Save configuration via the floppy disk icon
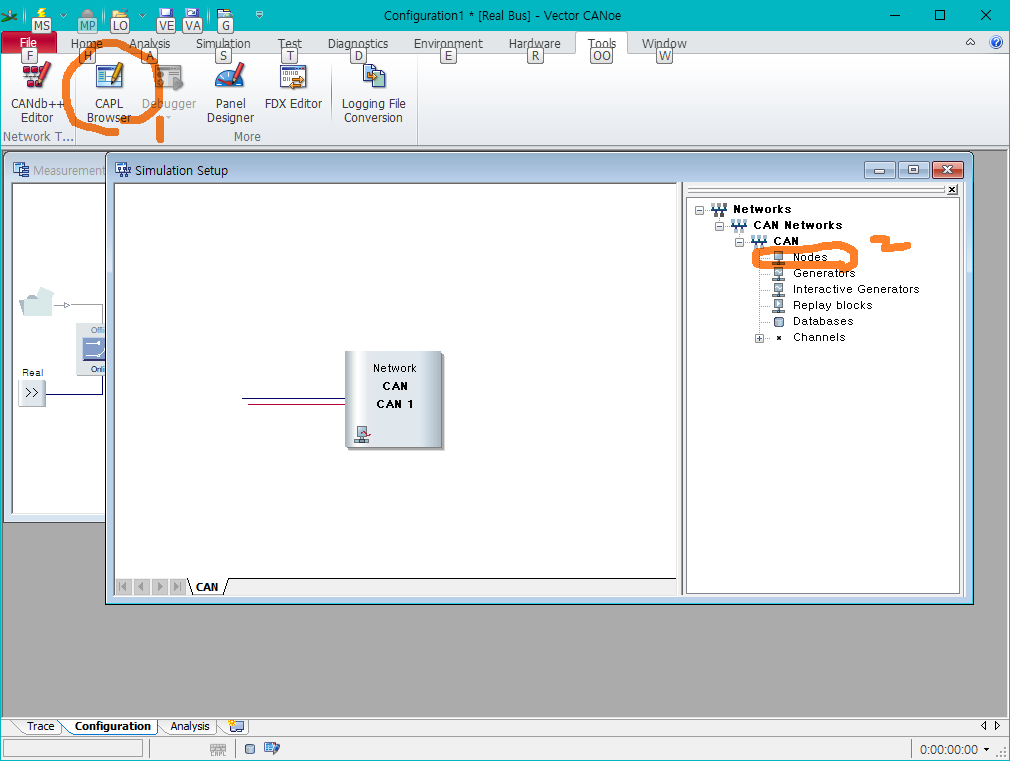Image resolution: width=1010 pixels, height=761 pixels. pos(166,14)
